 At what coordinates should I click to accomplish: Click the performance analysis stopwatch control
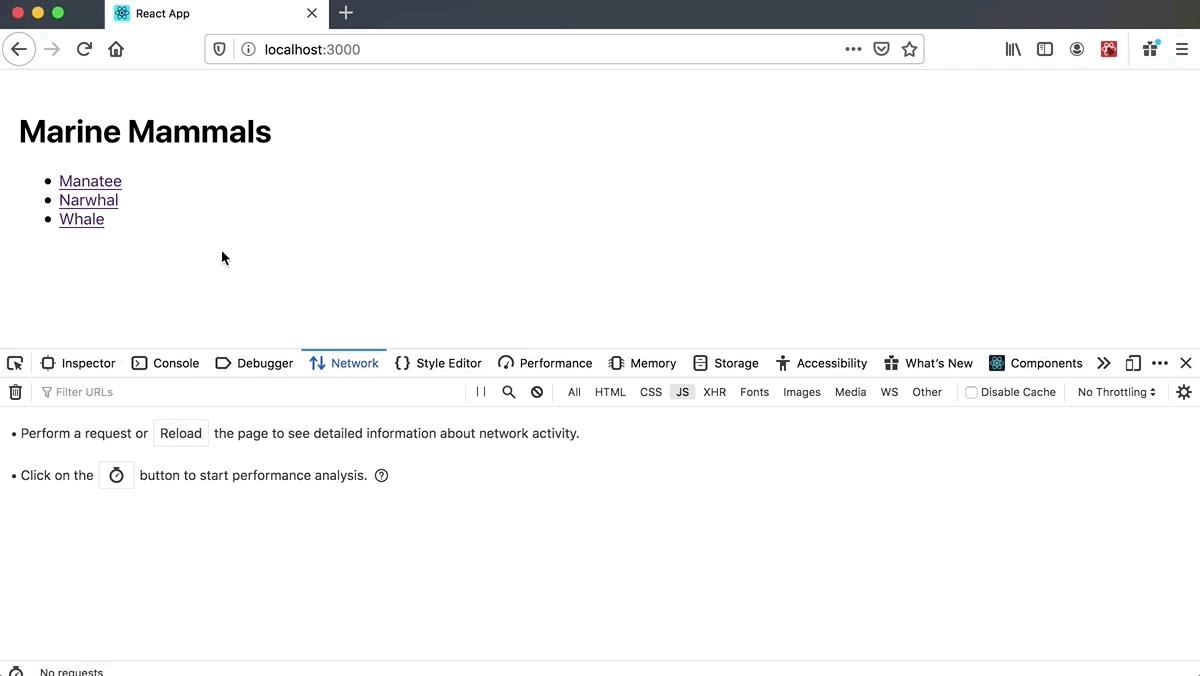[116, 474]
